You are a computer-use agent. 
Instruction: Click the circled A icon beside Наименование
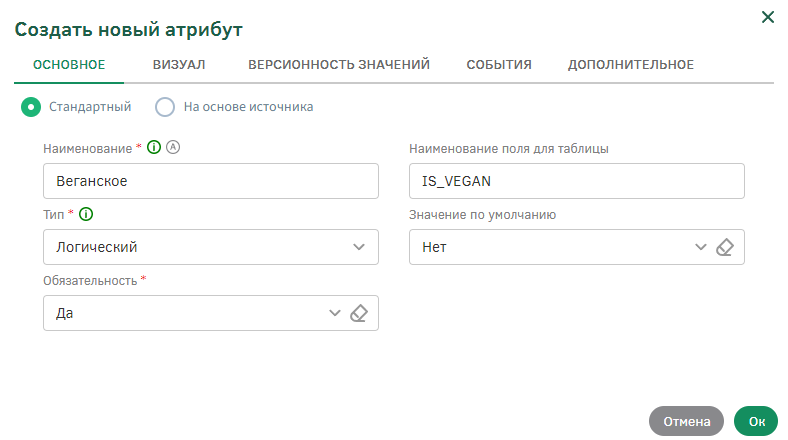(171, 148)
